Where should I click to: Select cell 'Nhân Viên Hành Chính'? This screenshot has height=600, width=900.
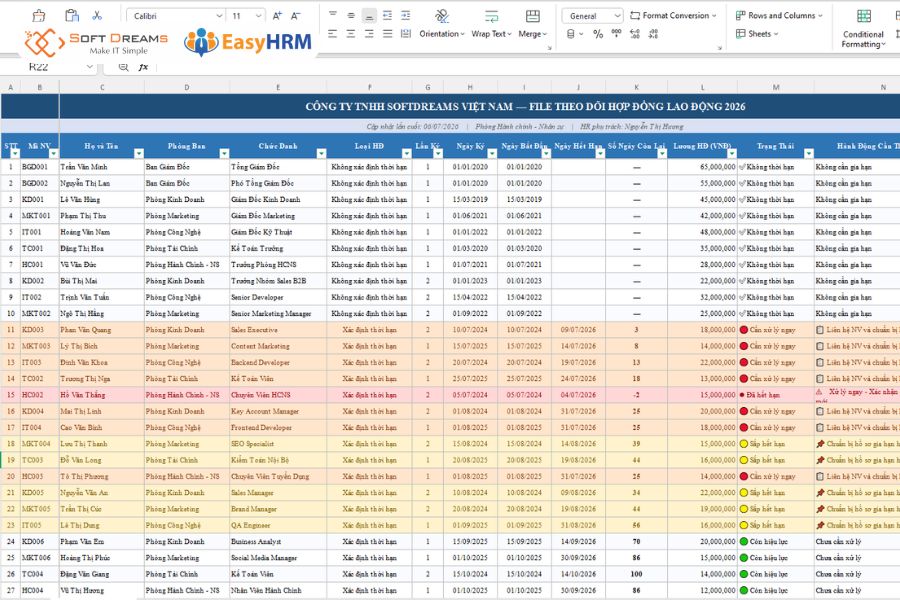pyautogui.click(x=278, y=590)
